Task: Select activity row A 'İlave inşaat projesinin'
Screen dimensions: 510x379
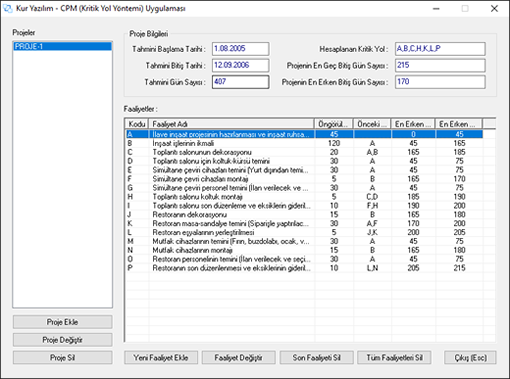Action: point(304,134)
